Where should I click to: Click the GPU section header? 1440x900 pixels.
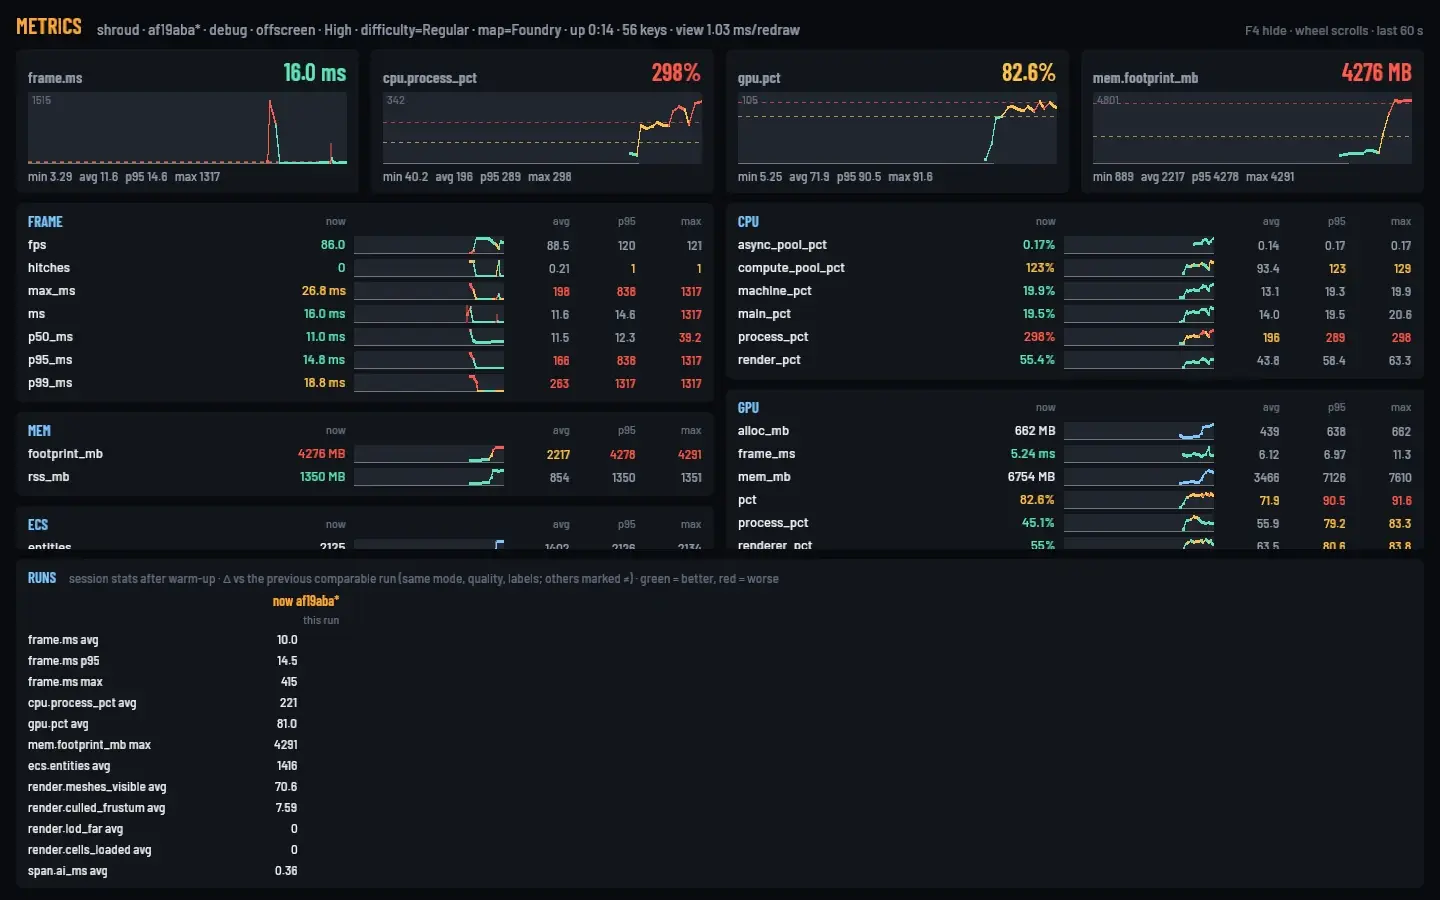(x=748, y=408)
